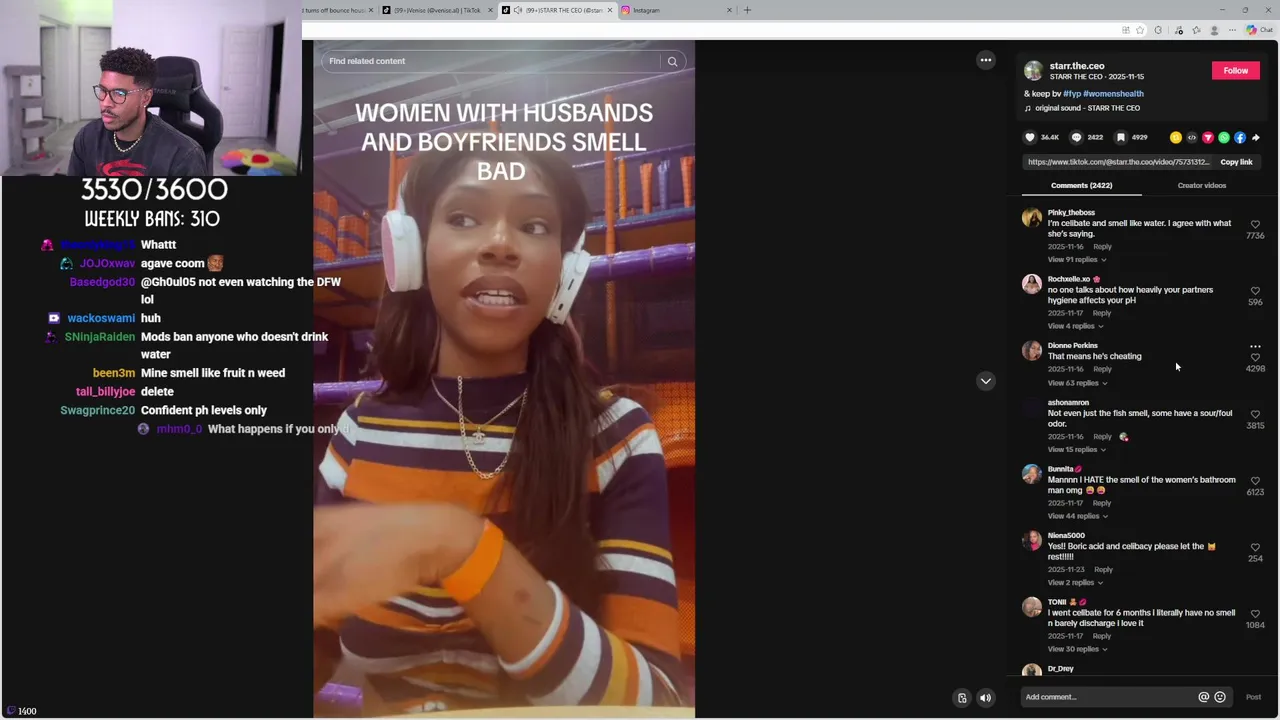Click the video URL text field
This screenshot has height=720, width=1280.
[1118, 162]
